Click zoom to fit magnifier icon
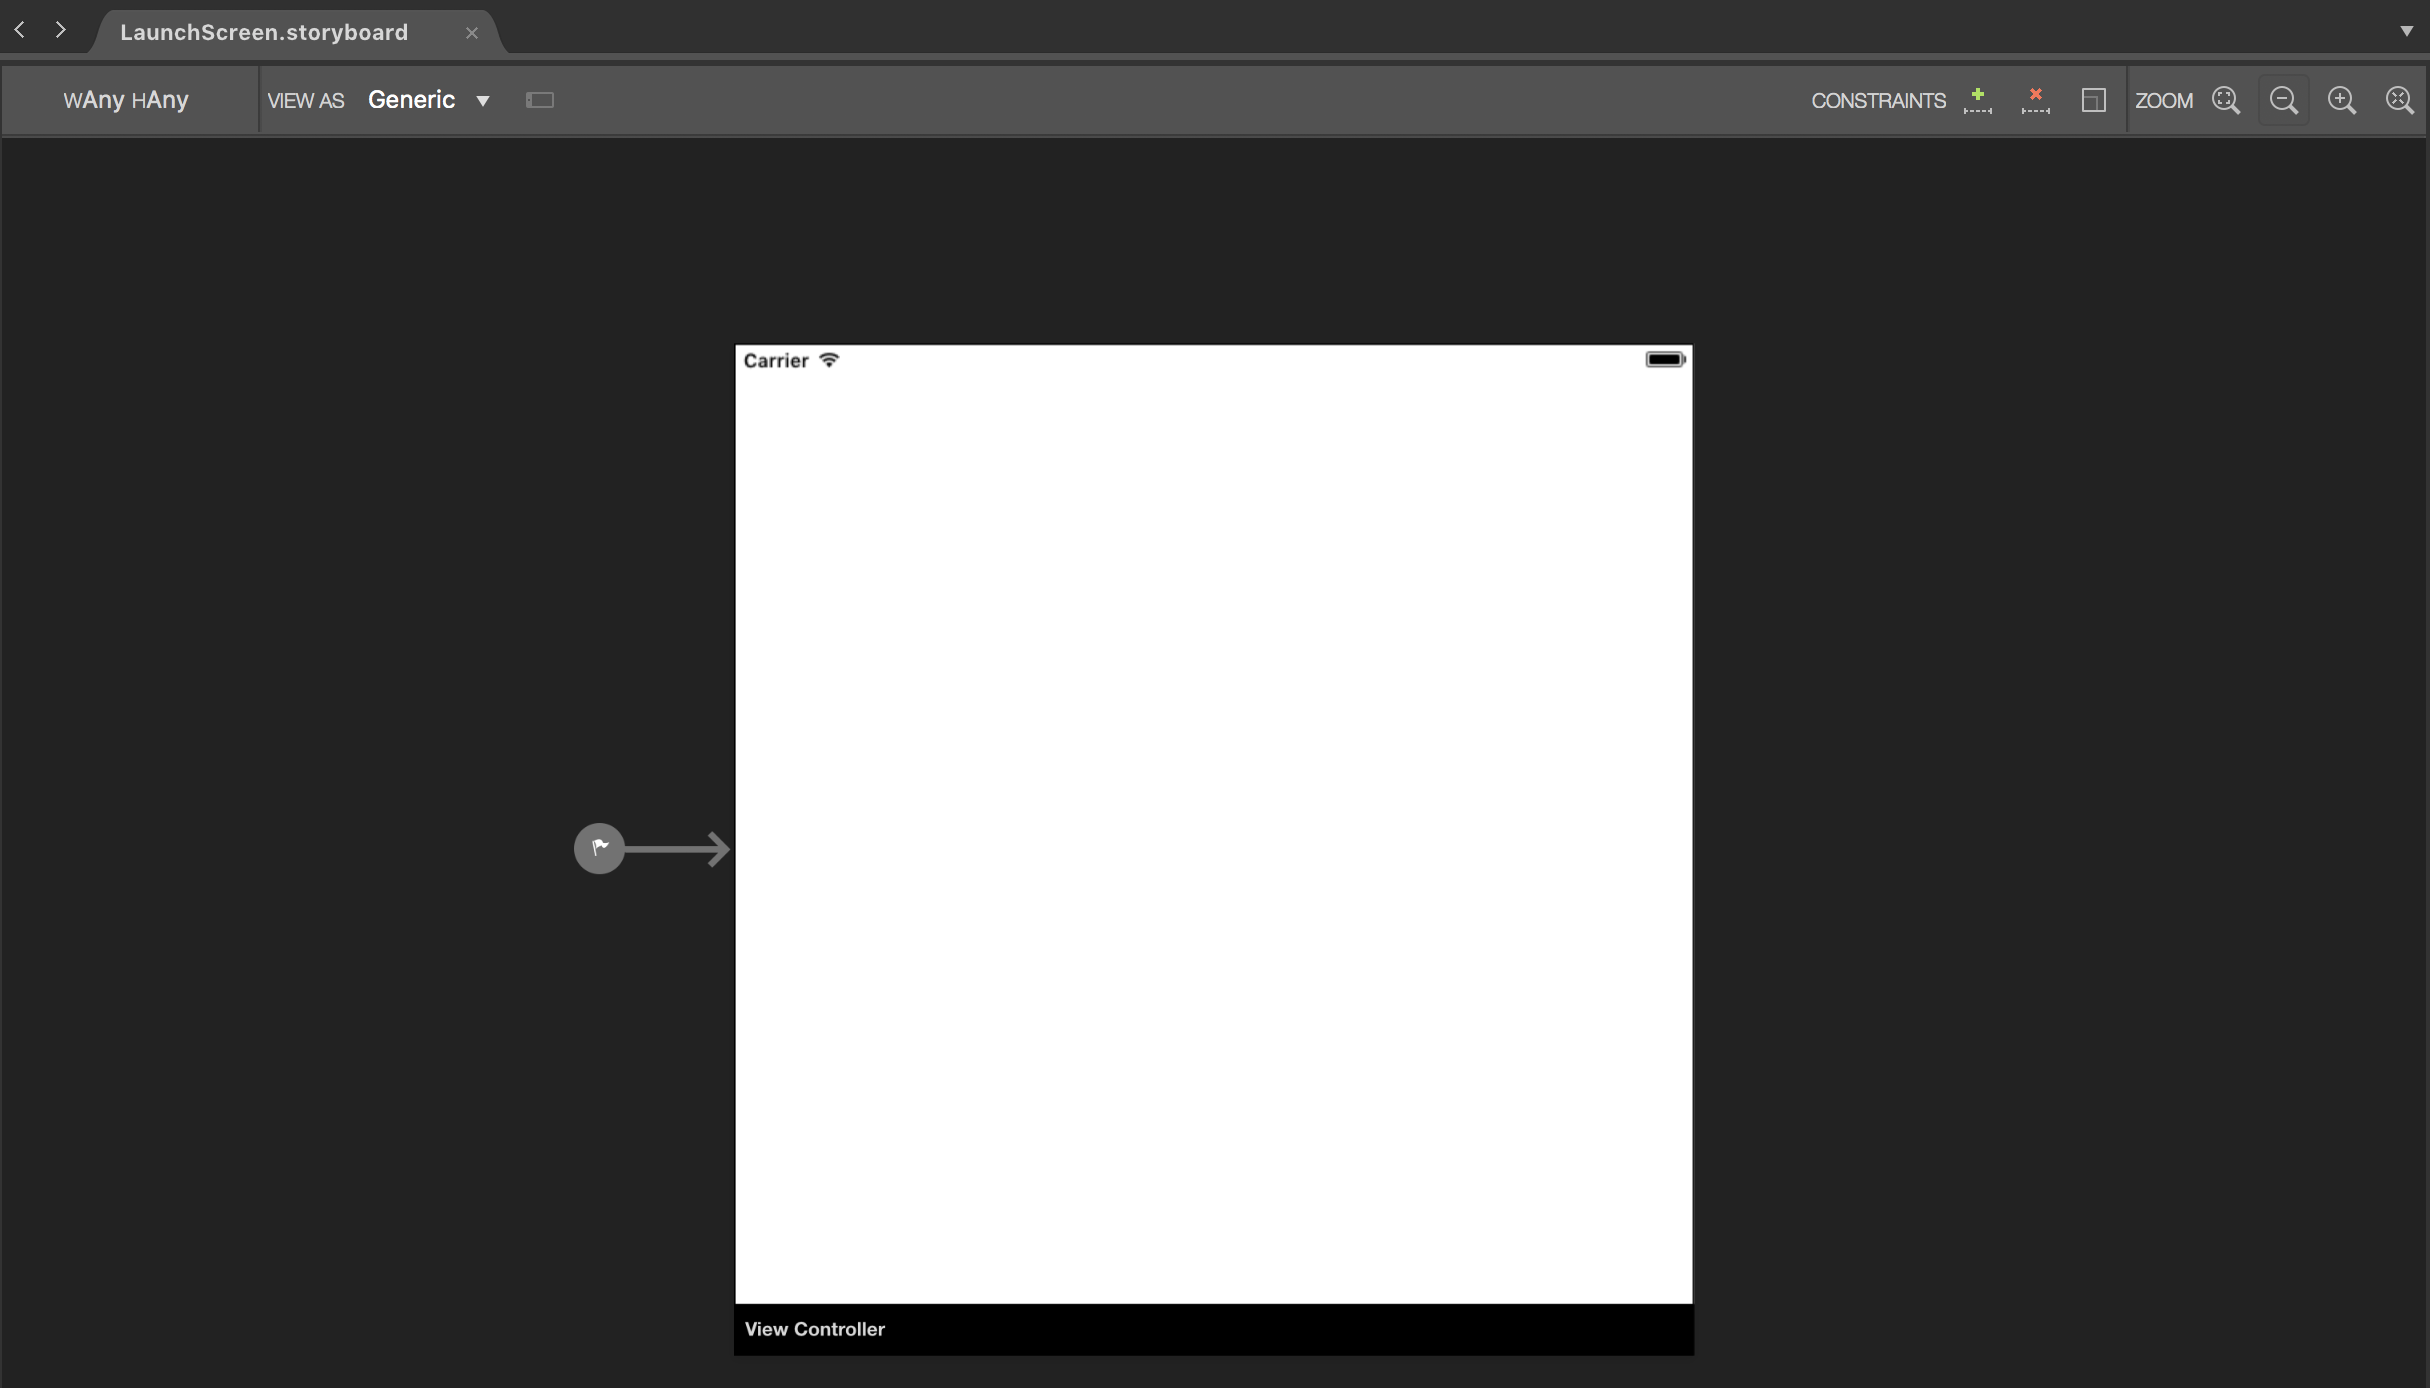This screenshot has width=2430, height=1388. point(2226,100)
